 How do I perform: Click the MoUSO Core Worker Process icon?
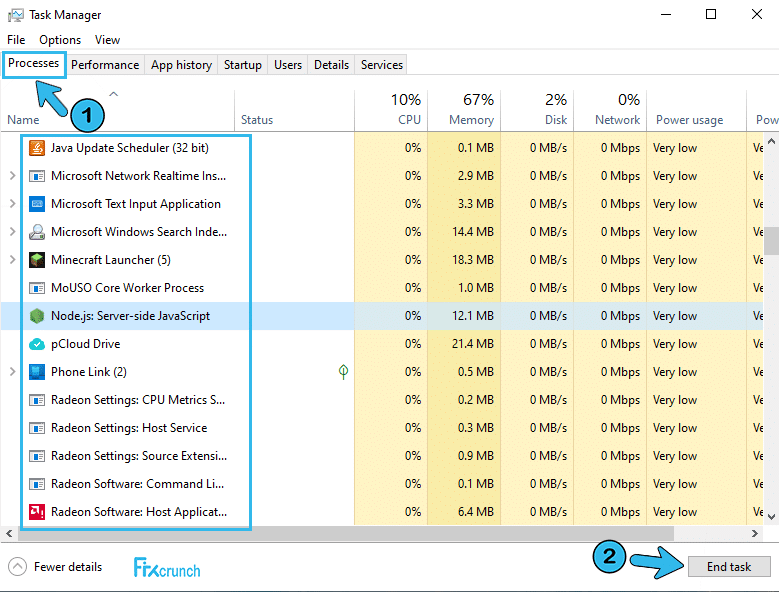point(37,288)
